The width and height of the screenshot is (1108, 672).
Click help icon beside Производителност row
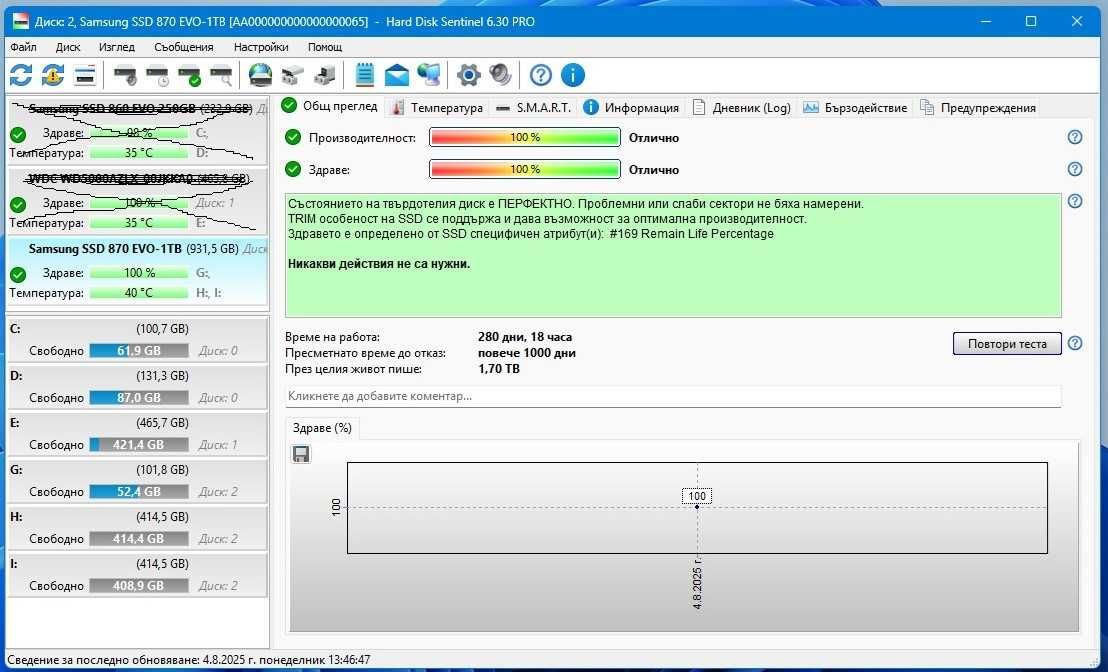(1075, 137)
